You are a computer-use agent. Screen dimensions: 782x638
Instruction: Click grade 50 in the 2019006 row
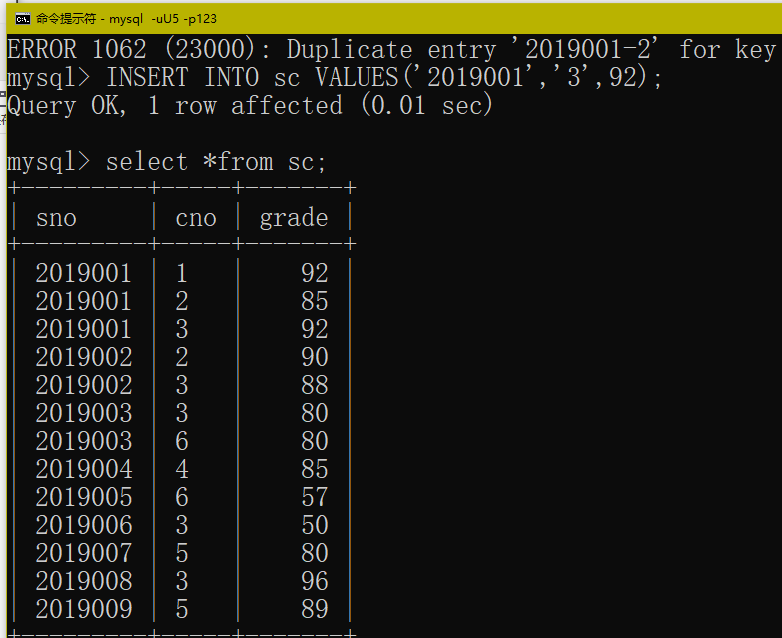click(315, 525)
